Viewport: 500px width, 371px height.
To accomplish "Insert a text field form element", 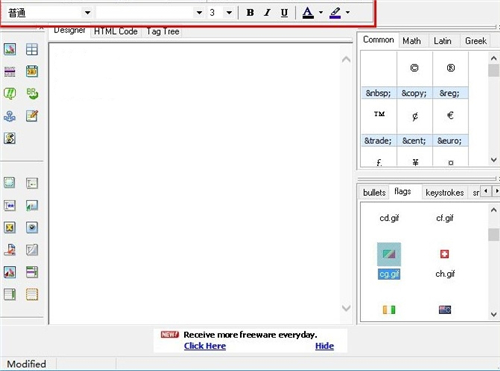I will point(32,183).
